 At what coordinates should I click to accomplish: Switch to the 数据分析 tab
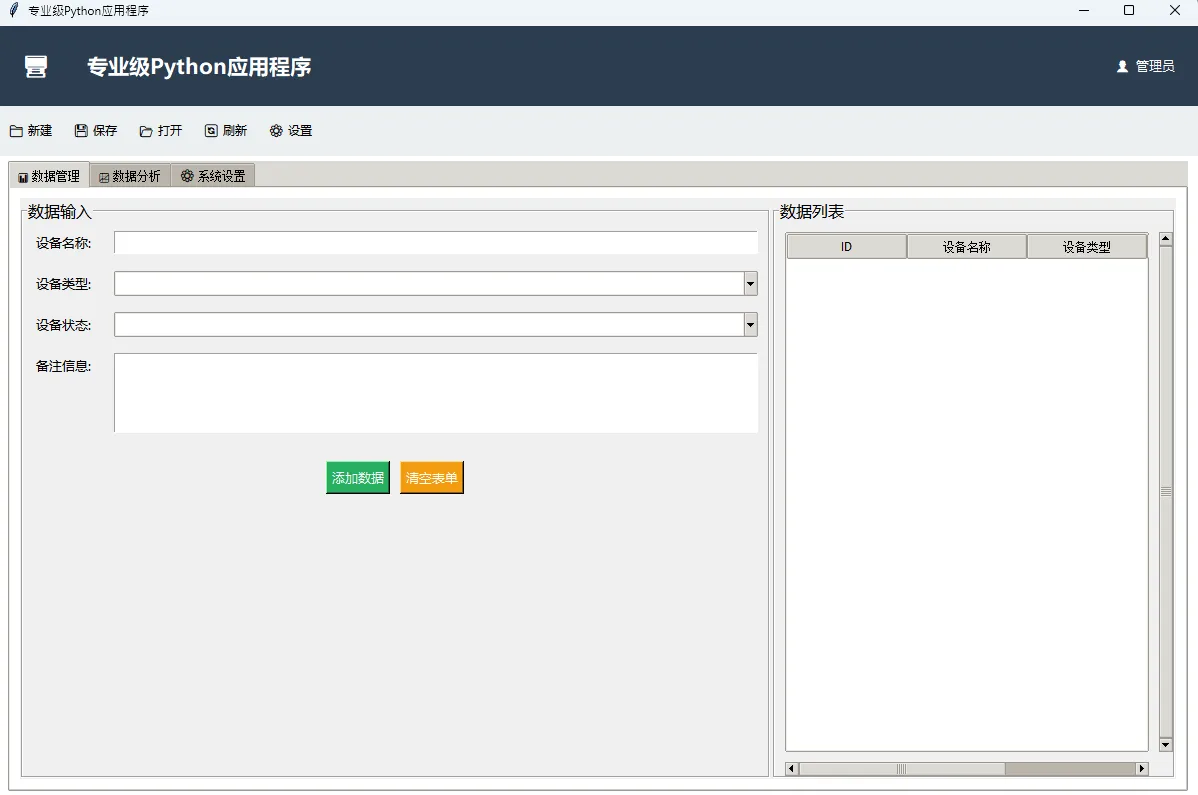130,176
